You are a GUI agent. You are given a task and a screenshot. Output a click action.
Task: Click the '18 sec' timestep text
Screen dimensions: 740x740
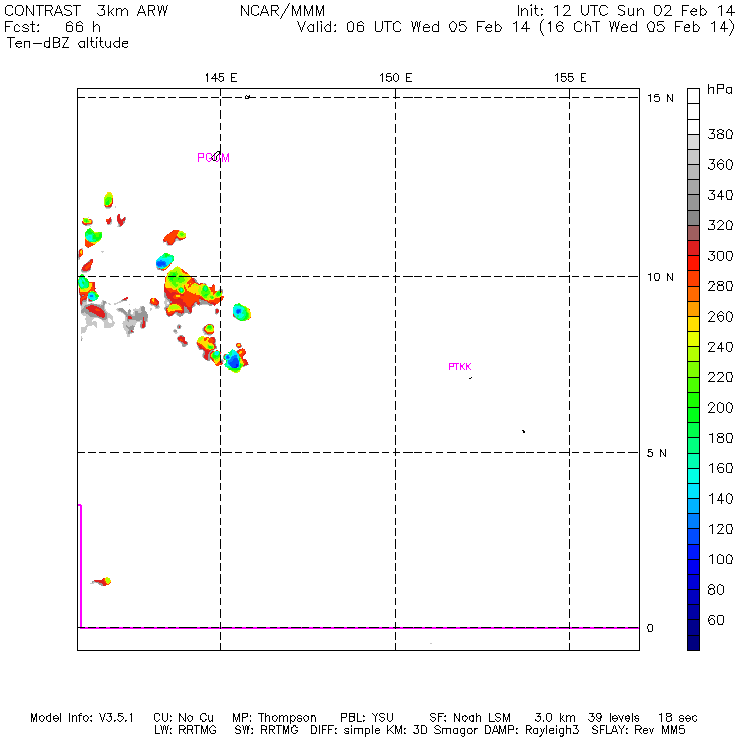click(x=678, y=718)
